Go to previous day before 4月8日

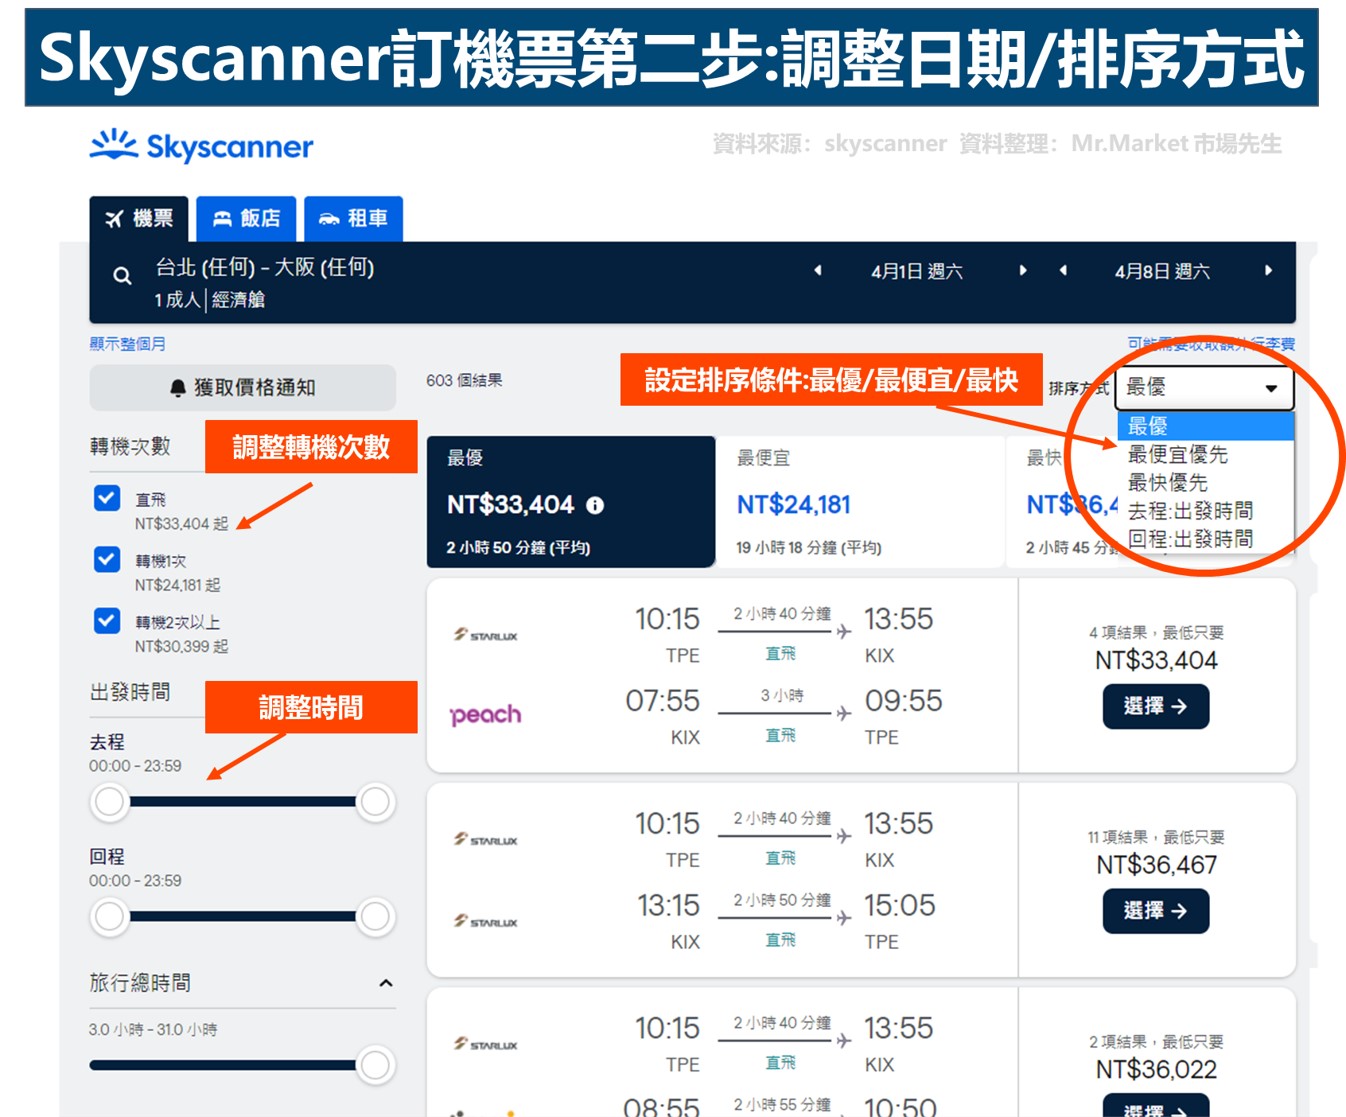click(1063, 270)
